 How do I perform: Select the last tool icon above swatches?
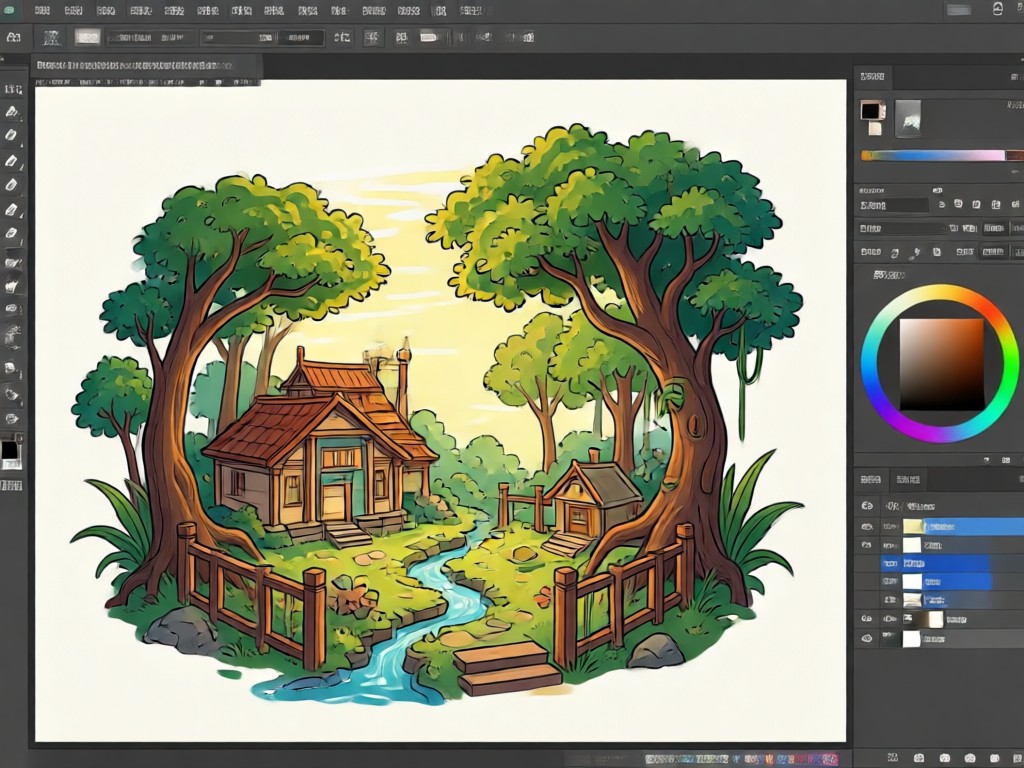(11, 418)
